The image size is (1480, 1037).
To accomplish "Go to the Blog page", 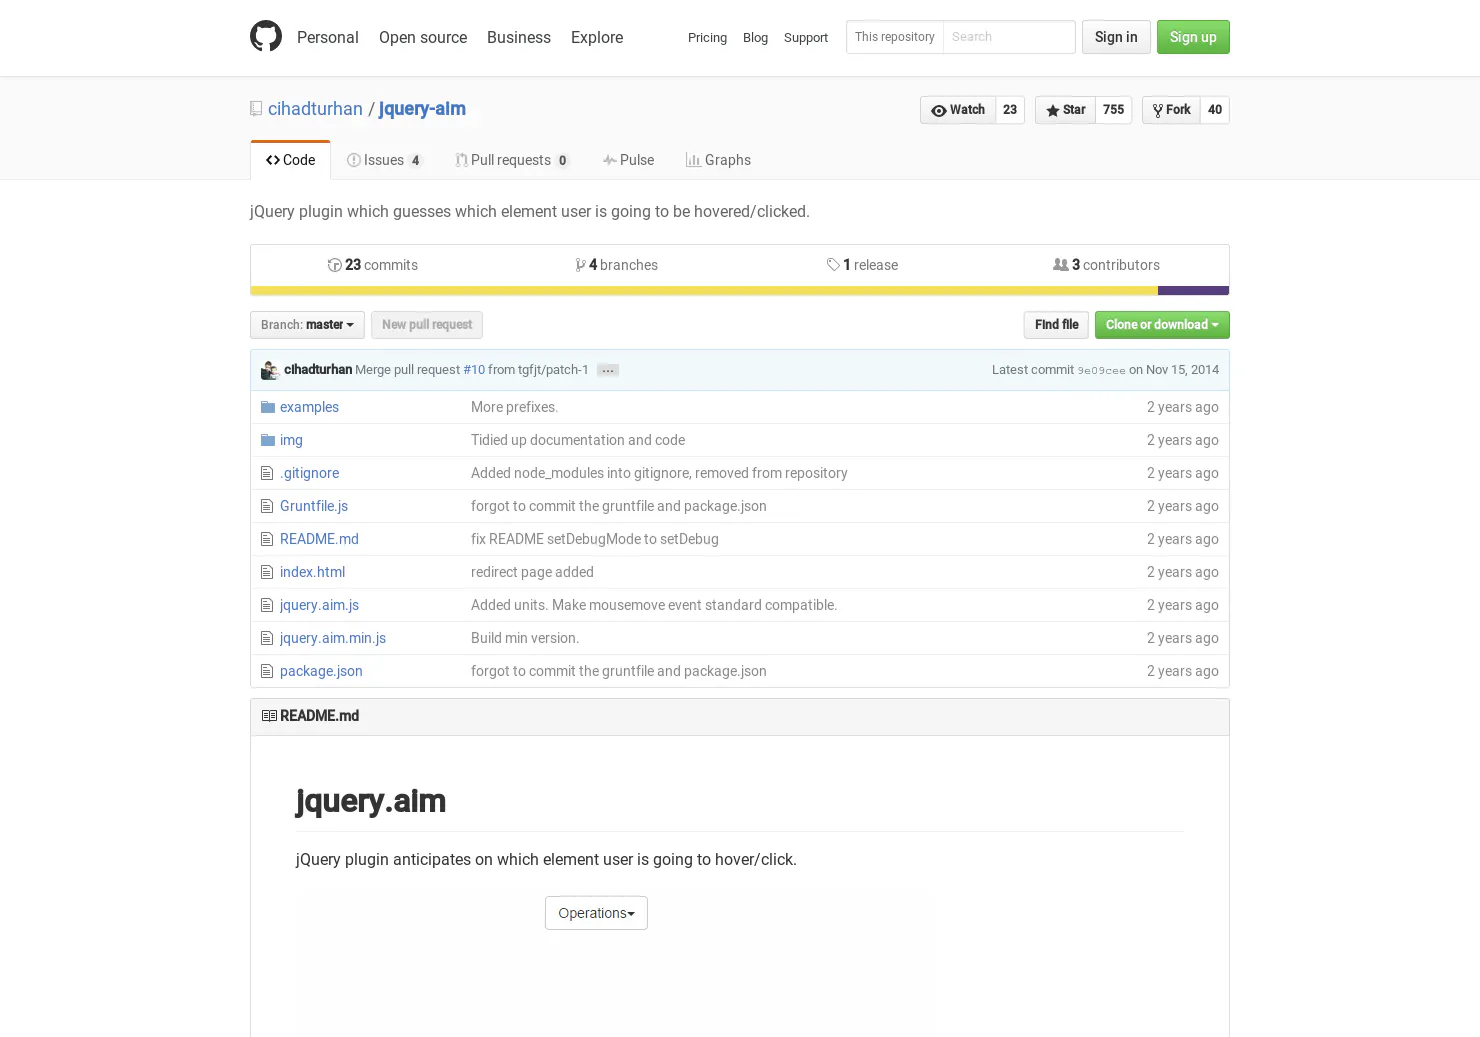I will (755, 37).
